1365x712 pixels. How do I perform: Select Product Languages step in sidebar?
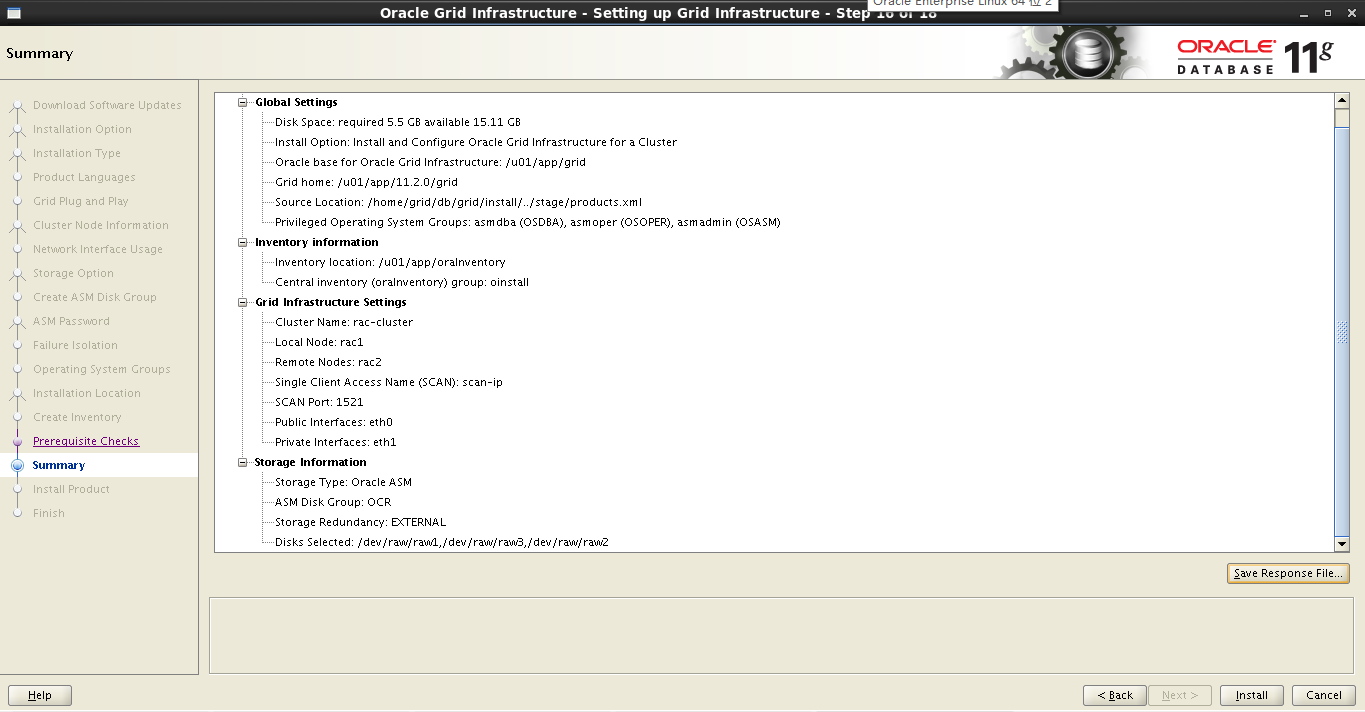click(x=84, y=177)
